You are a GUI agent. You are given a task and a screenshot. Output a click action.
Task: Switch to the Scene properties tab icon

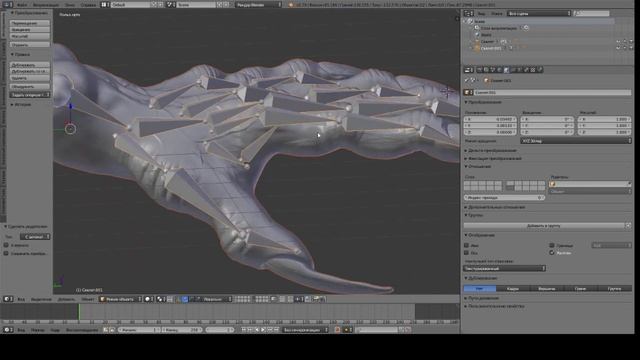[x=493, y=70]
